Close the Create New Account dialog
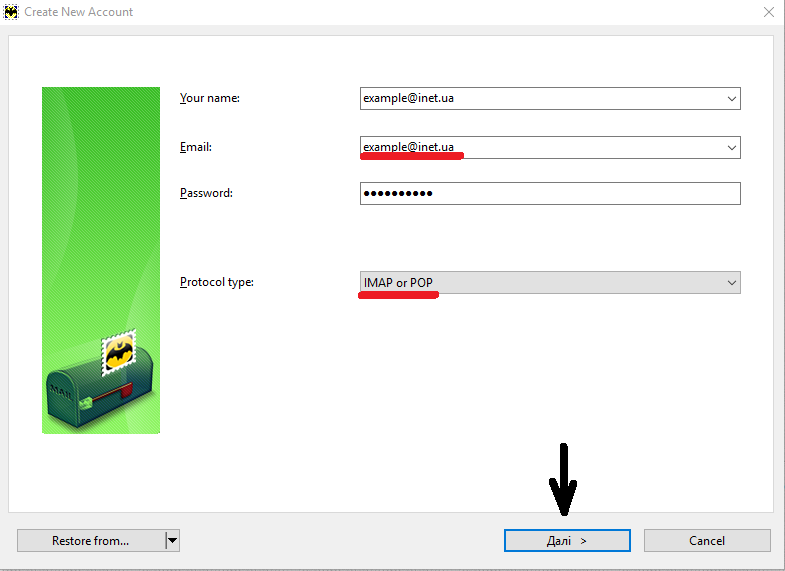 767,12
